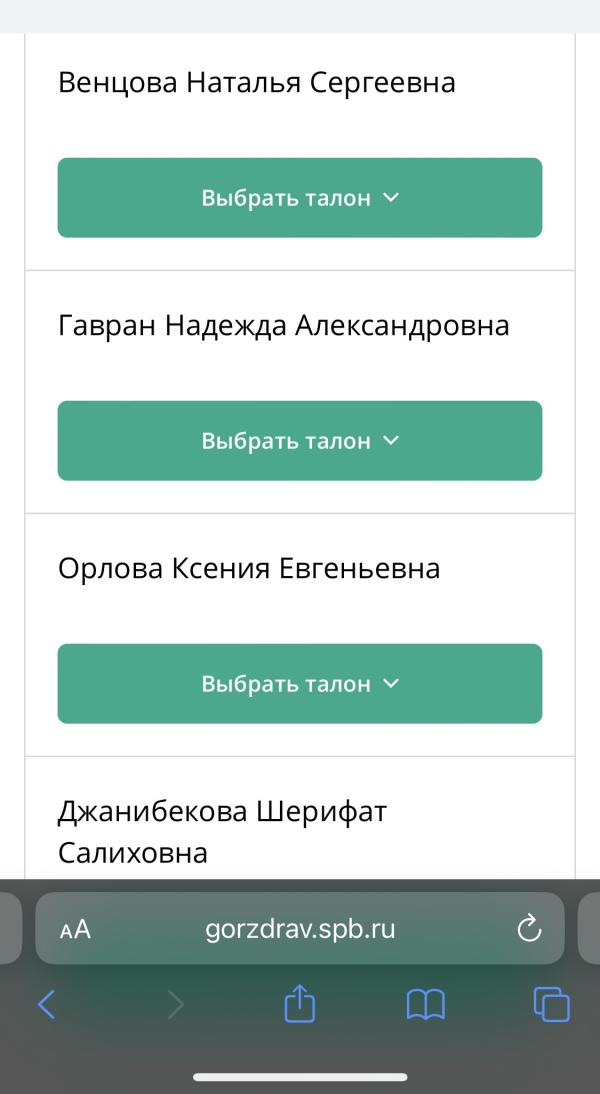Image resolution: width=600 pixels, height=1094 pixels.
Task: Open the AA reader text-size menu
Action: click(75, 929)
